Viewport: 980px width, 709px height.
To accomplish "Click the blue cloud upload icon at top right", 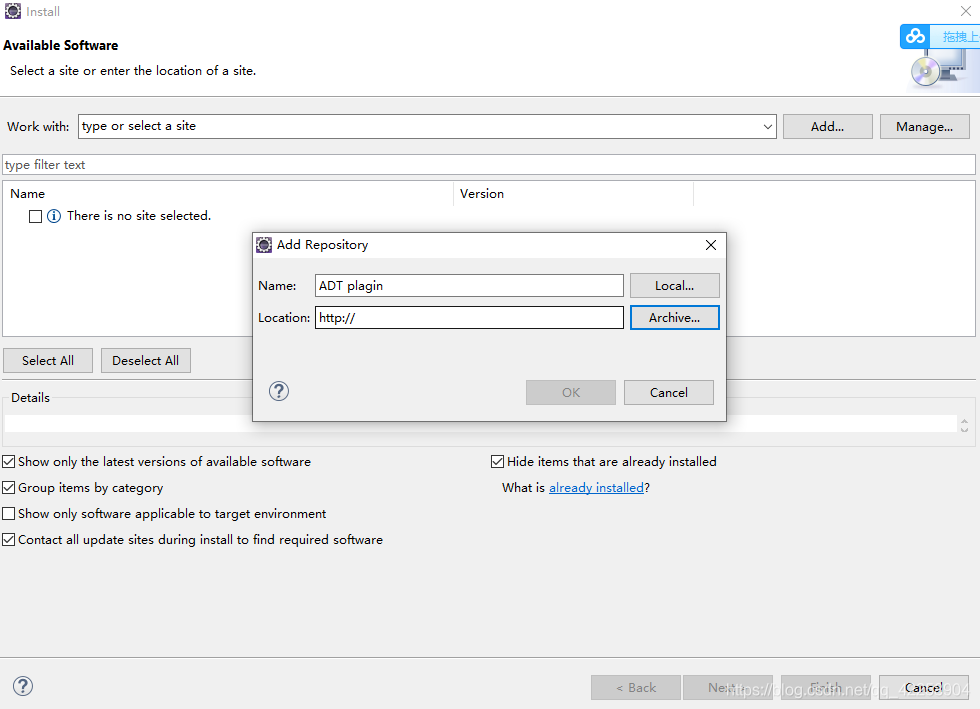I will click(914, 36).
